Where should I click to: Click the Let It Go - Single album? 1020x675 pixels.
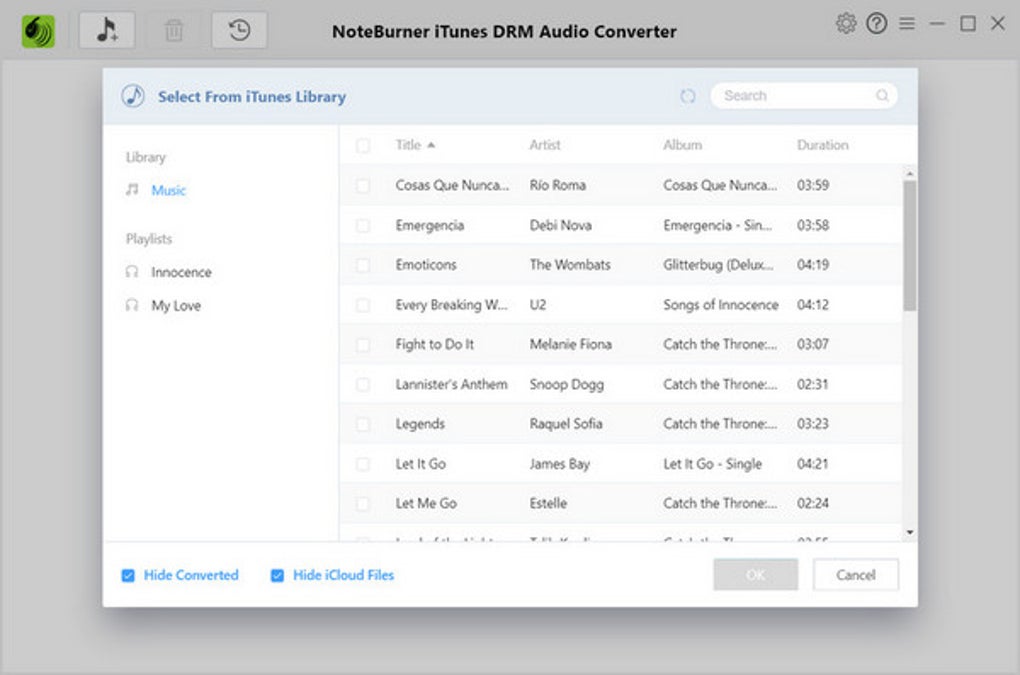(x=712, y=464)
